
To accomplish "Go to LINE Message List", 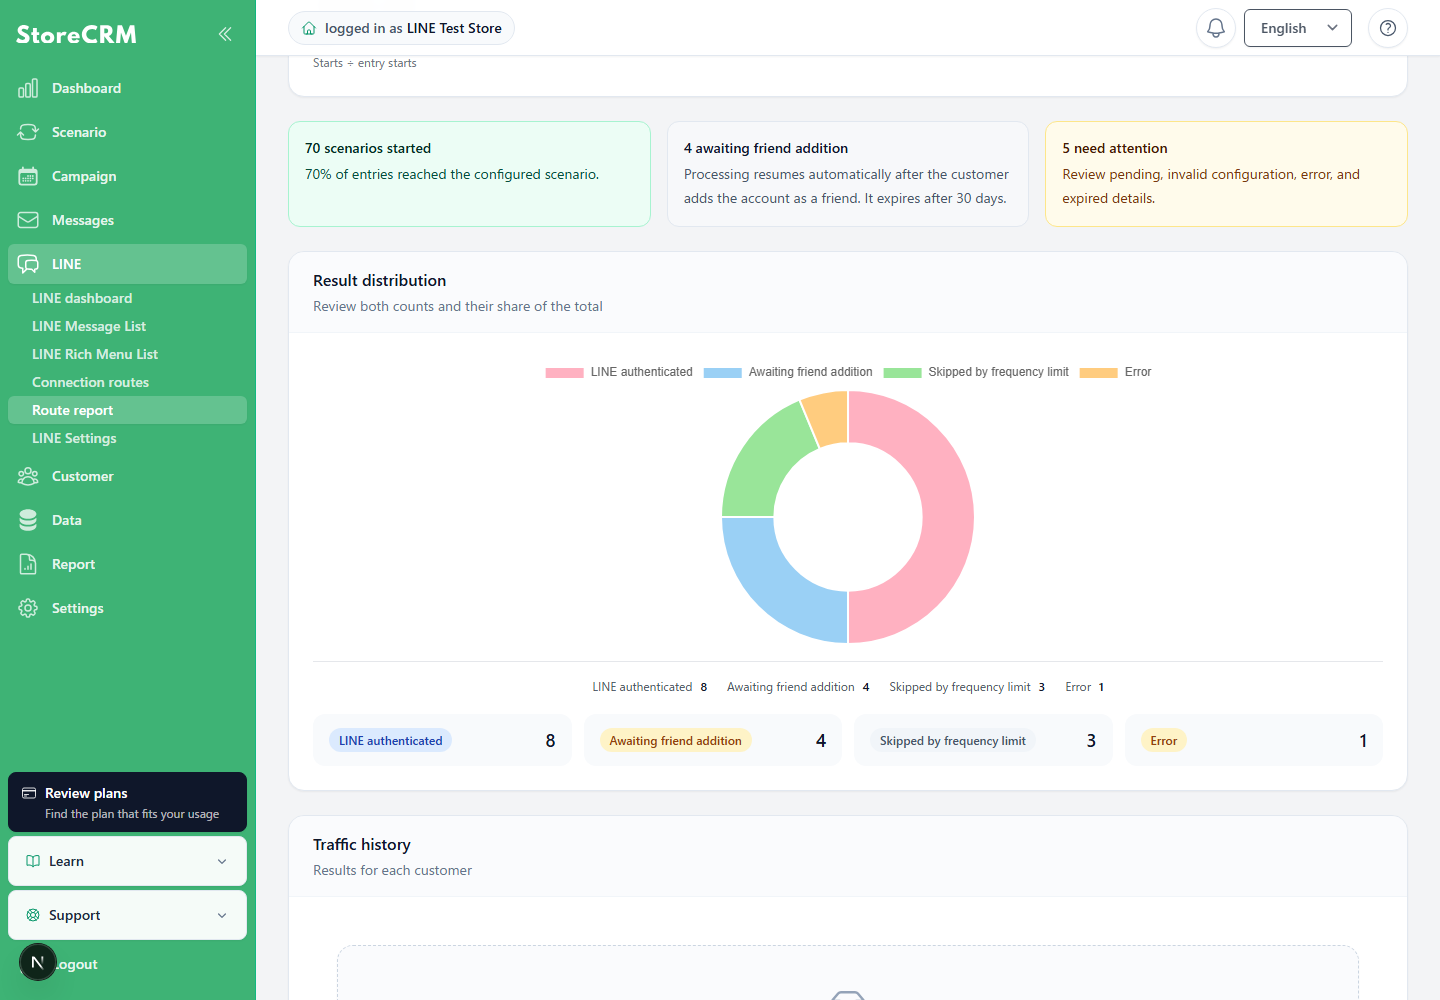I will pos(127,326).
